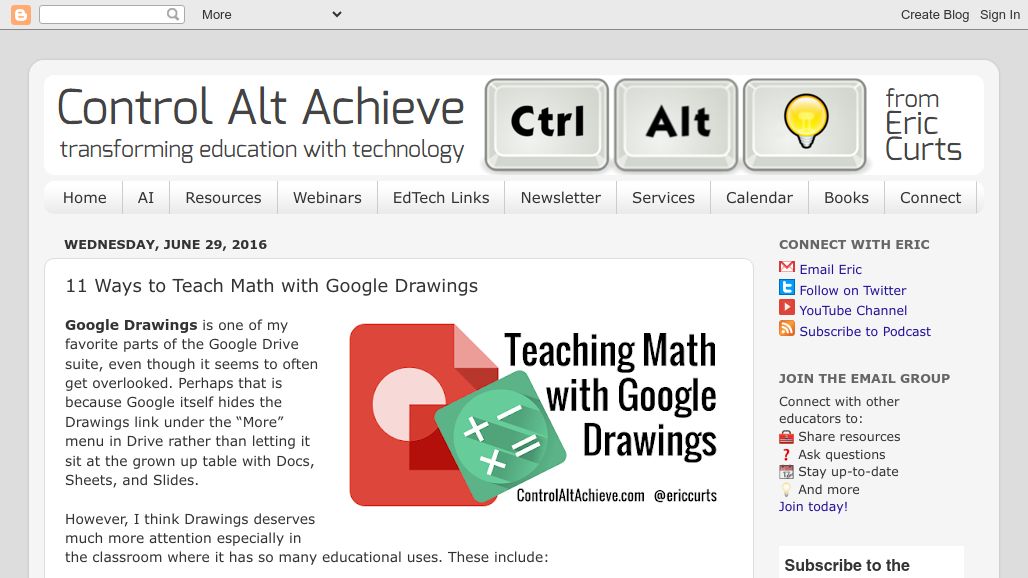Click the red question mark icon by Ask questions
This screenshot has height=578, width=1028.
786,455
